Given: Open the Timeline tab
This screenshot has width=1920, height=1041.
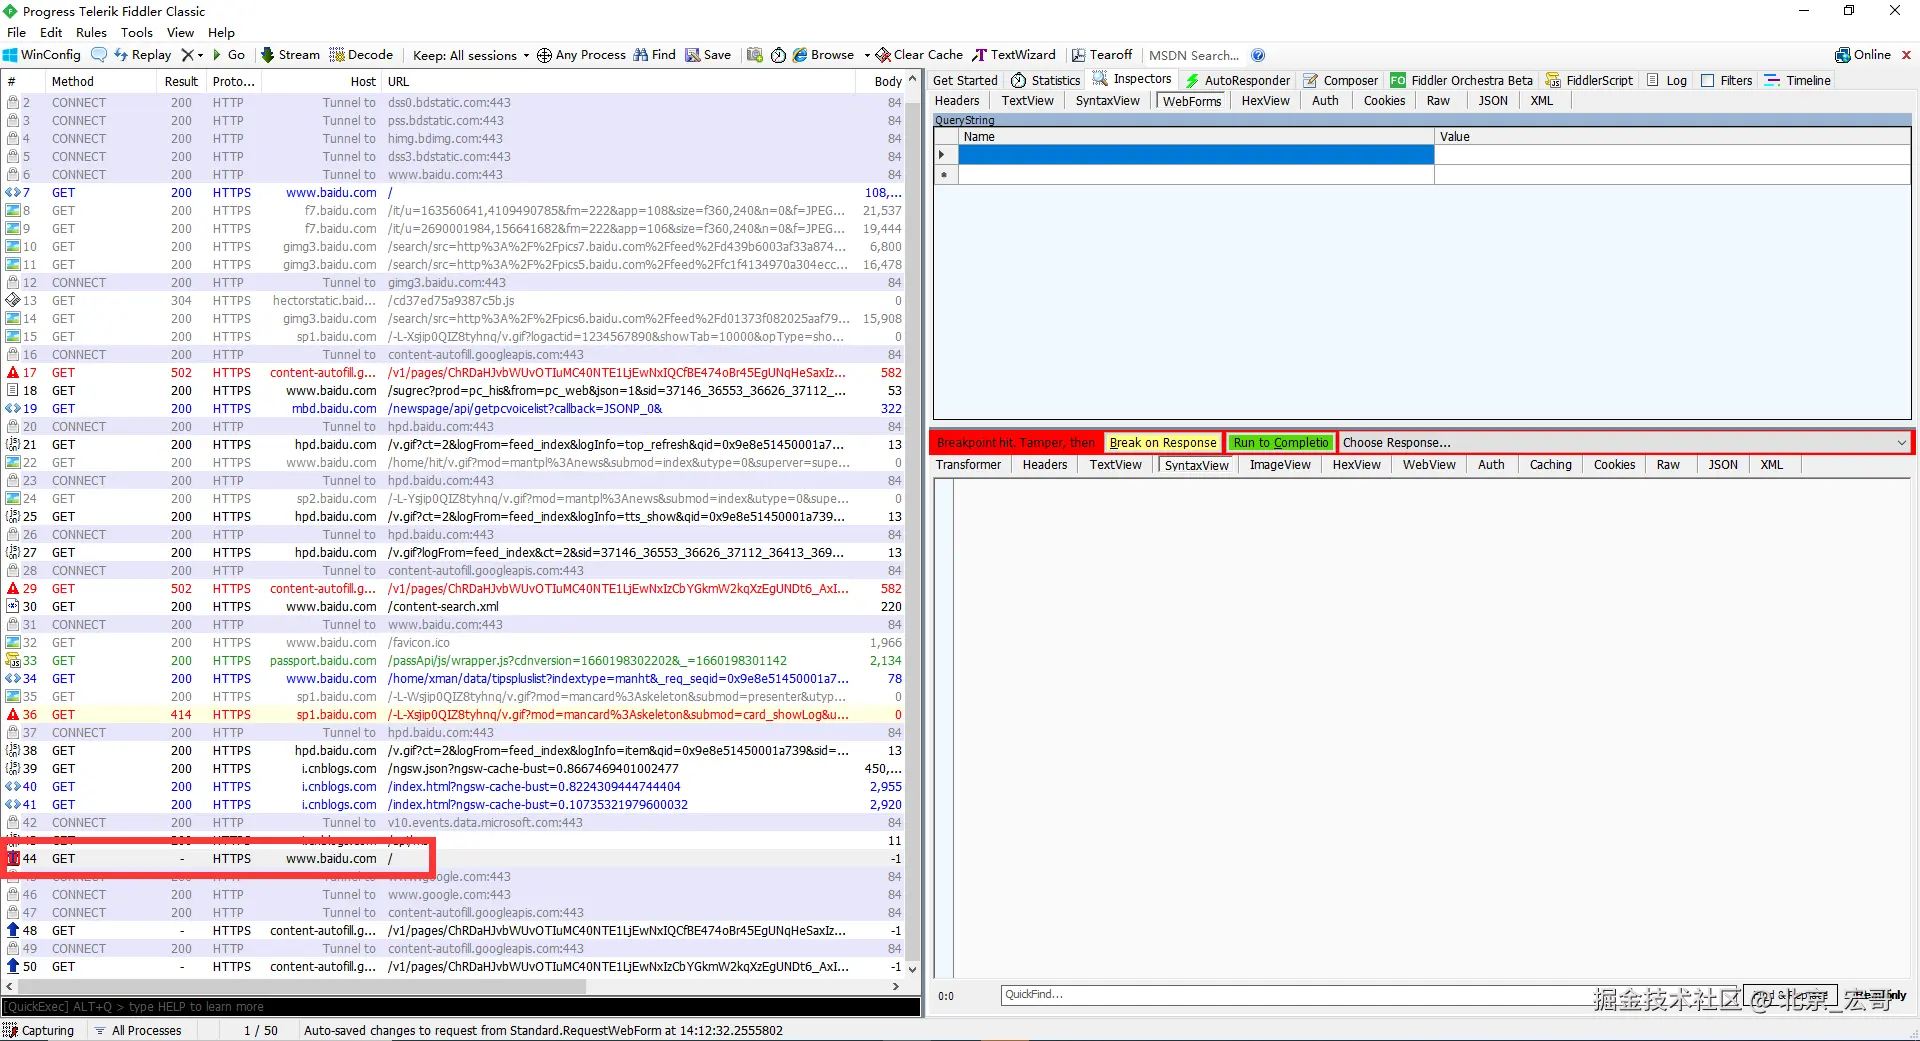Looking at the screenshot, I should tap(1798, 80).
